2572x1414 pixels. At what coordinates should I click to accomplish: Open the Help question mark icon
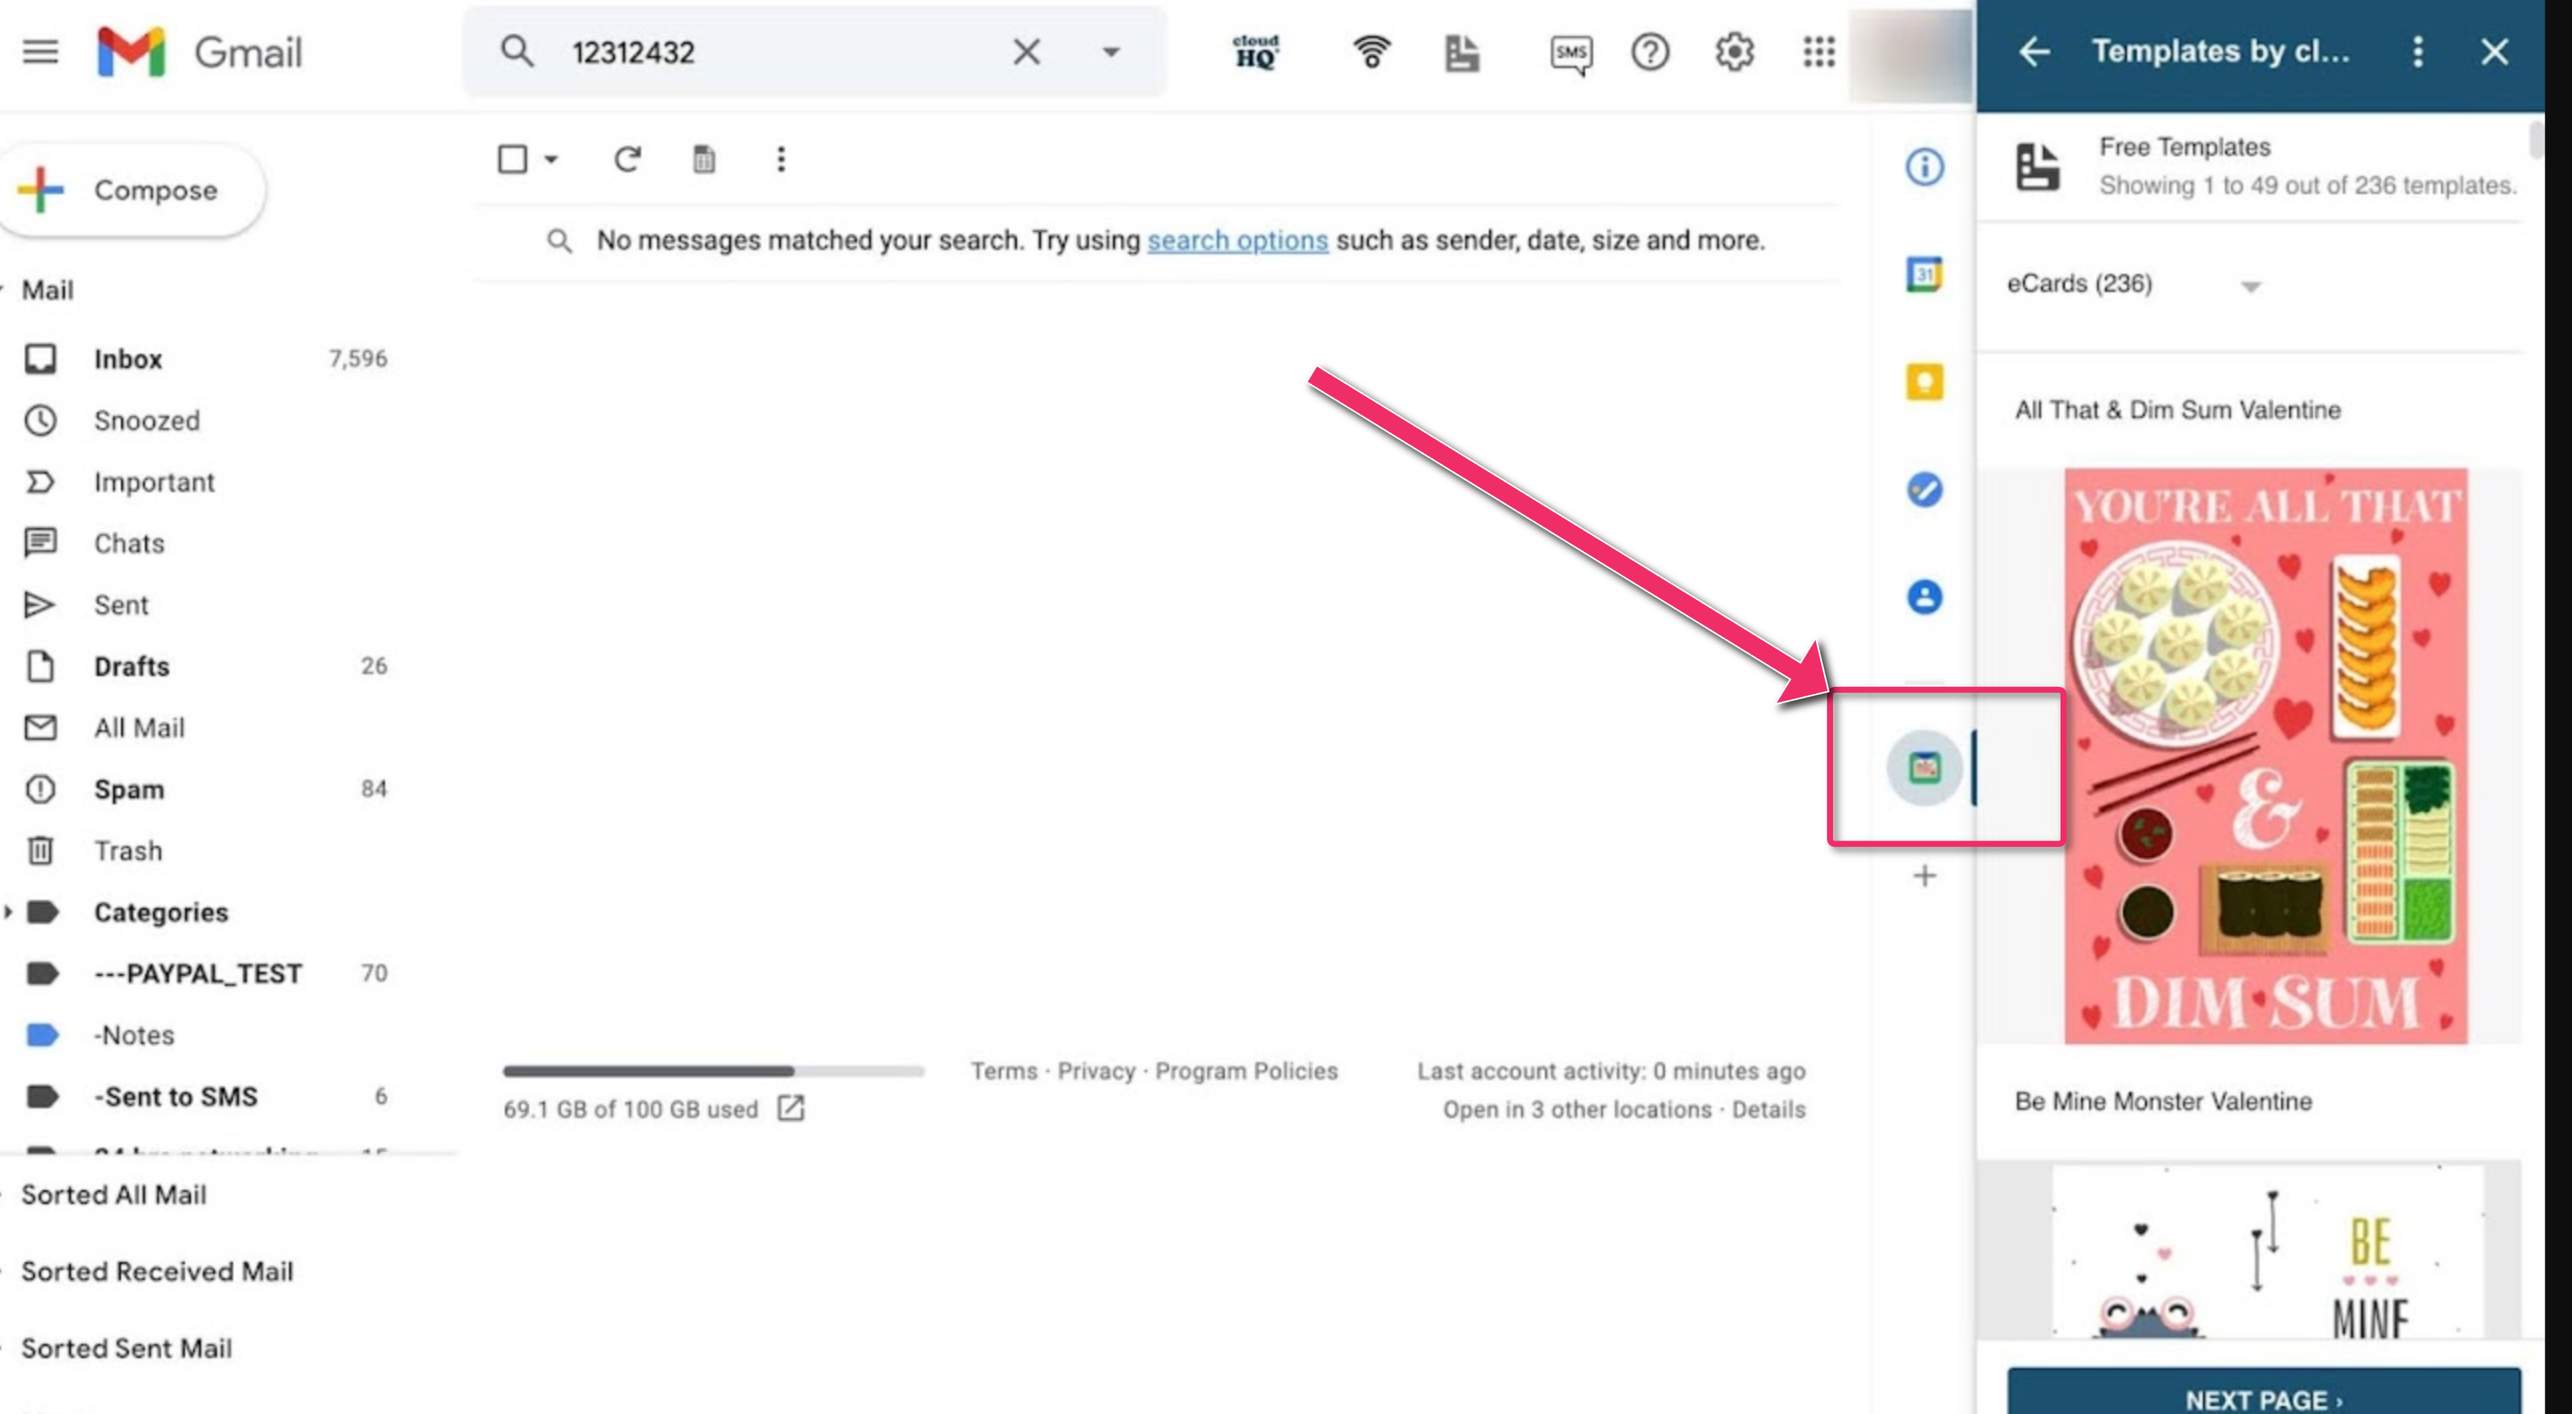(1650, 51)
